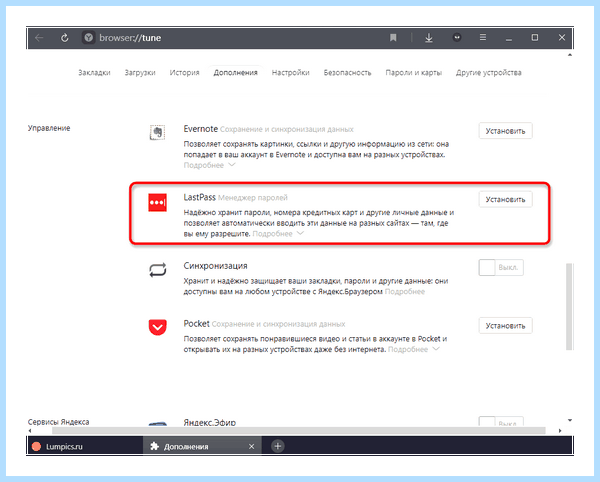Click the Lumpics.ru orange favicon

tap(36, 446)
